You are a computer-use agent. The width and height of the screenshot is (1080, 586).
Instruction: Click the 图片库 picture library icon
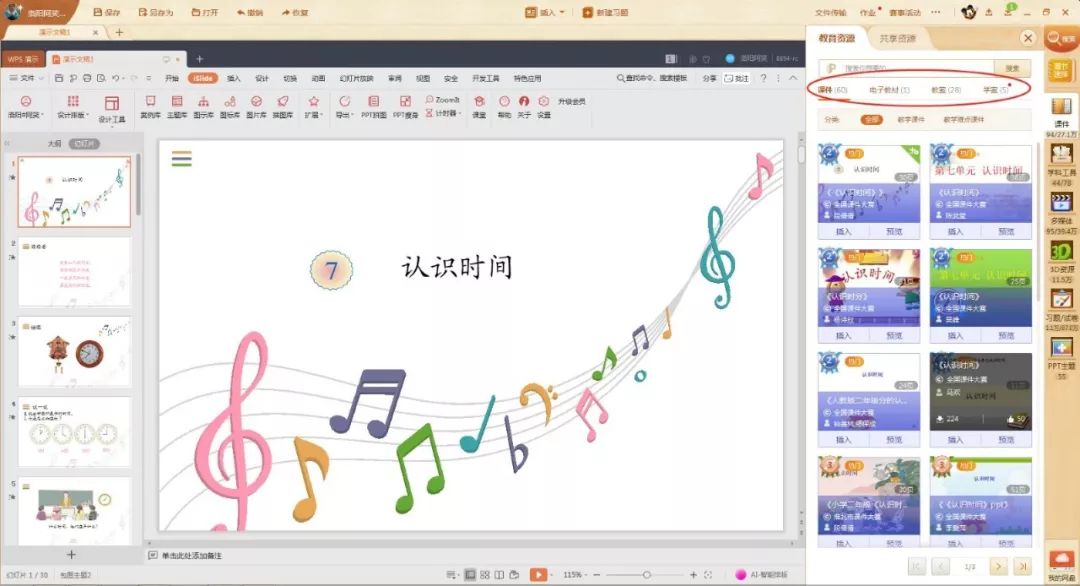(256, 106)
